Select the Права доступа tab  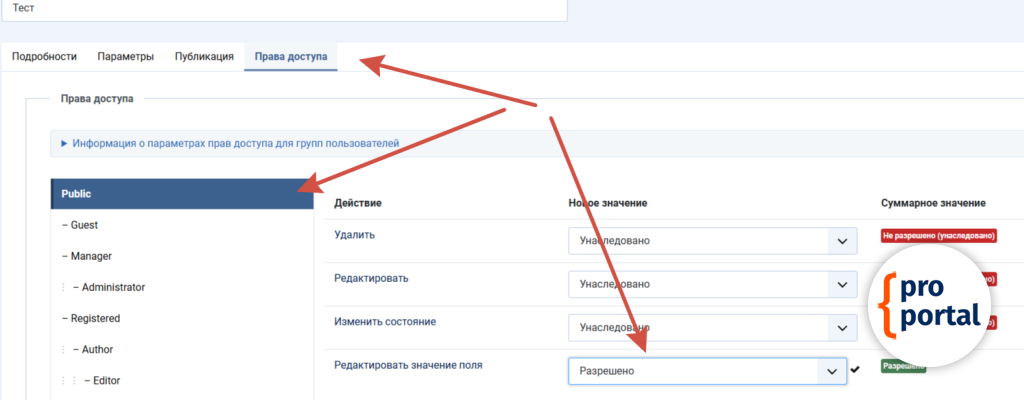(290, 57)
